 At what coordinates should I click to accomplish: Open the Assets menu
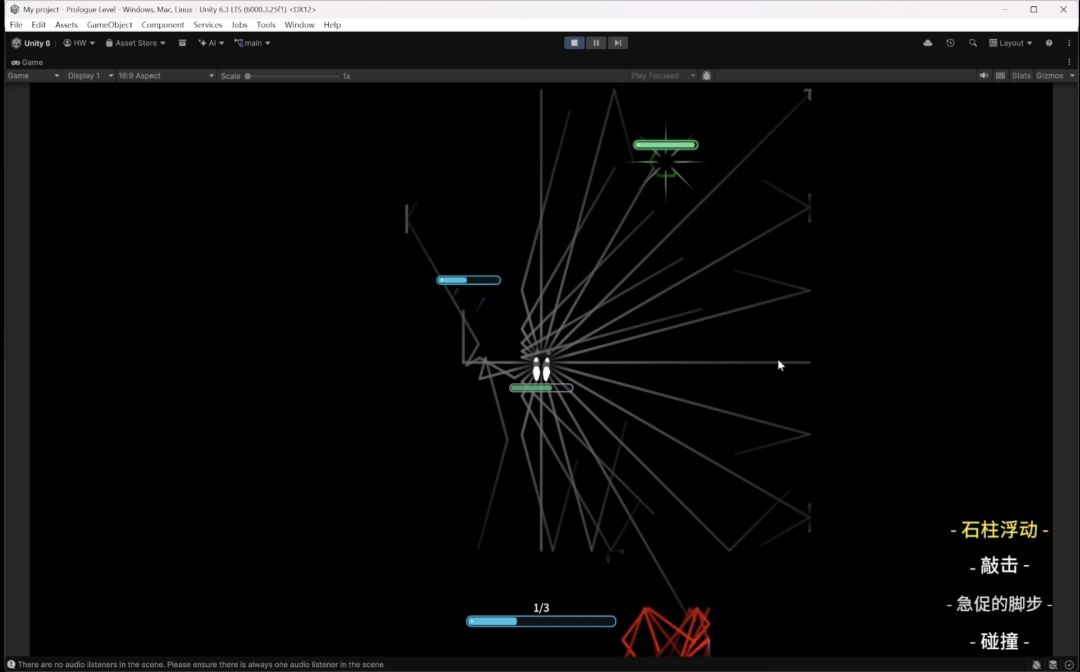[x=66, y=25]
